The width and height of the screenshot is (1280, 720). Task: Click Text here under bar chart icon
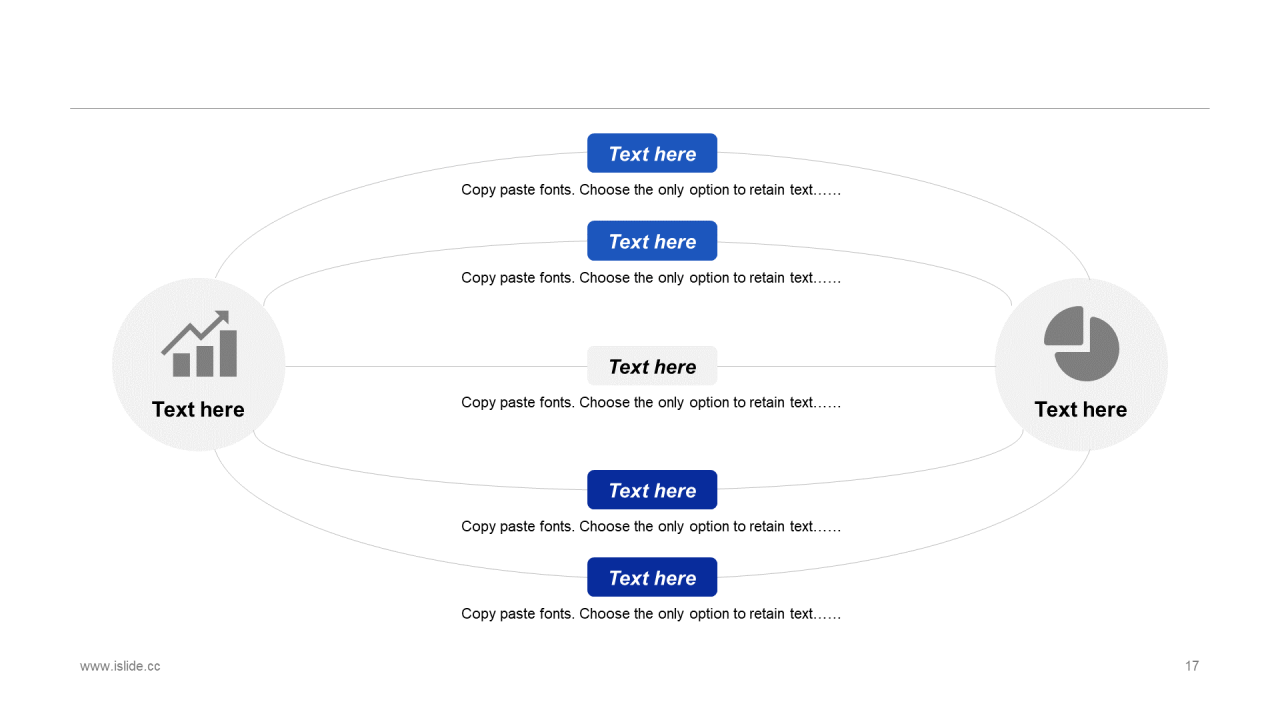point(198,409)
